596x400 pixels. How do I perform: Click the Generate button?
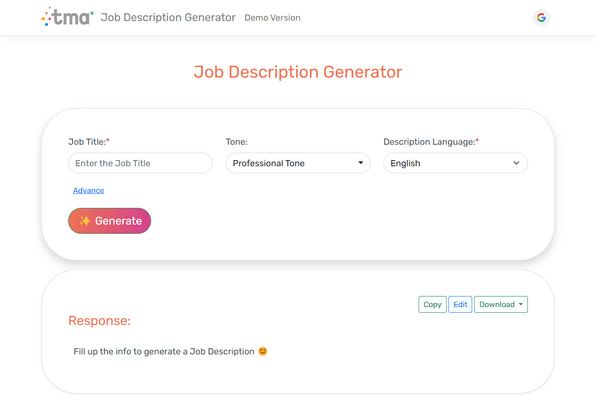click(109, 221)
